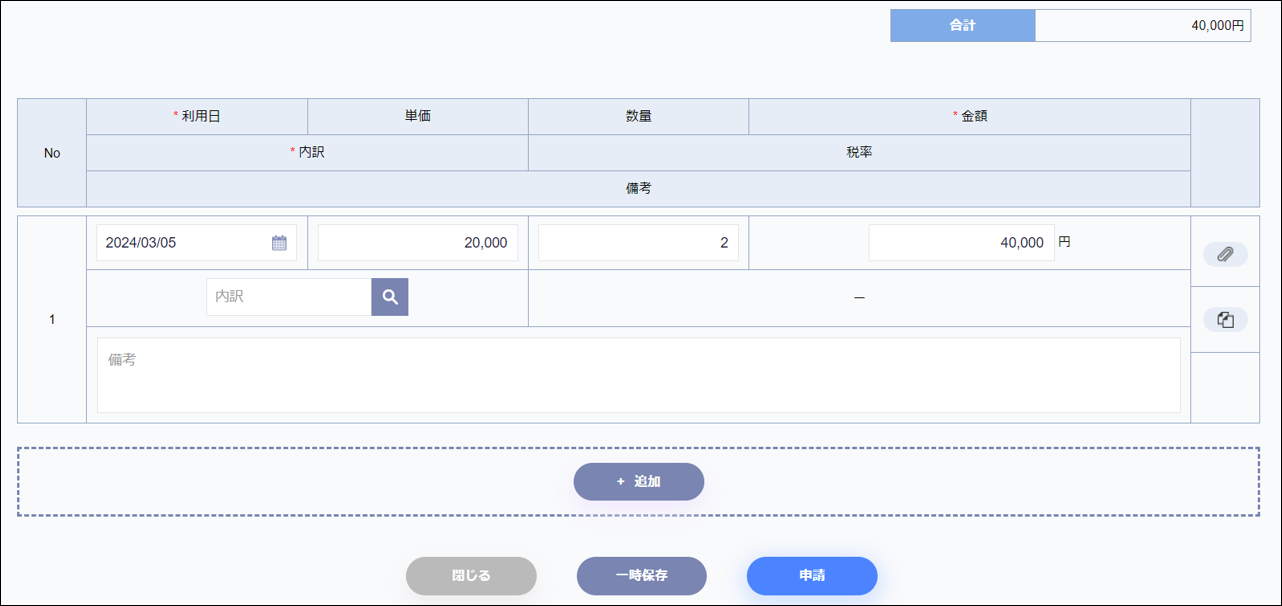Copy row 1 with the duplicate icon

[1225, 320]
